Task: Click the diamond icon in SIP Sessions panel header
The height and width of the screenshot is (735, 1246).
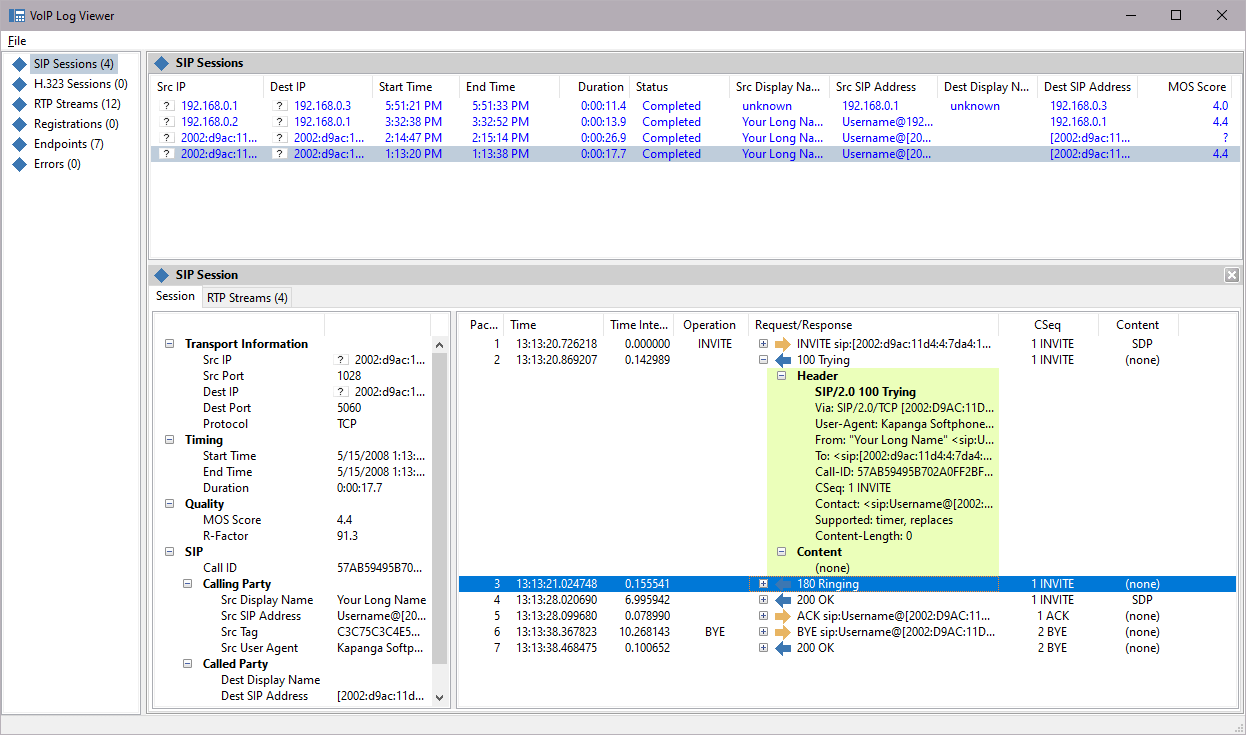Action: pyautogui.click(x=162, y=63)
